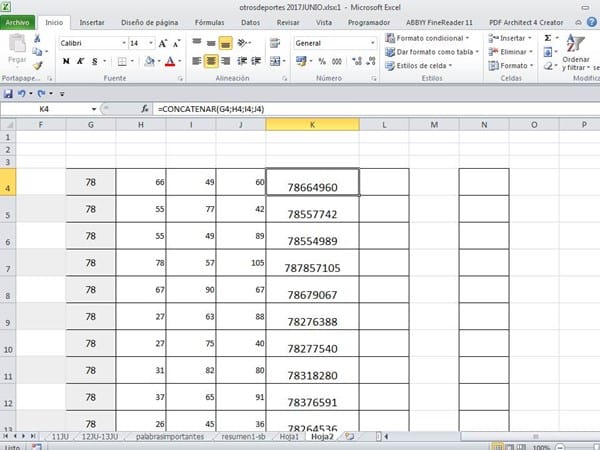Click the Formato cells button

coord(511,66)
